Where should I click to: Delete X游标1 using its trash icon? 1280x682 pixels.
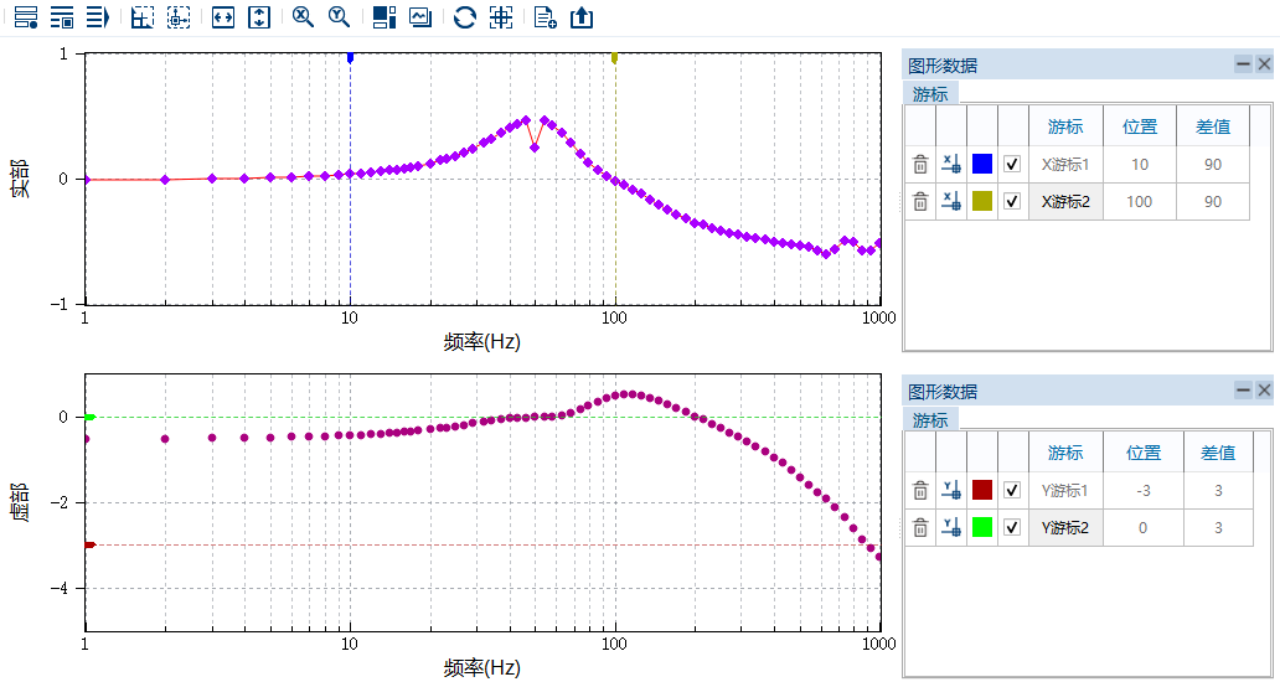(x=920, y=164)
